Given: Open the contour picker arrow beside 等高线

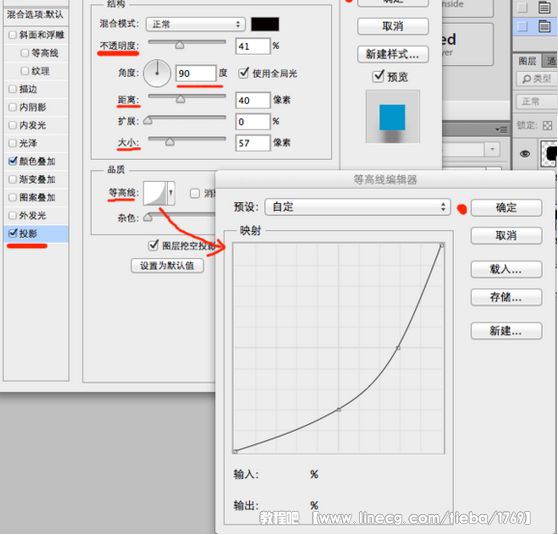Looking at the screenshot, I should (171, 193).
